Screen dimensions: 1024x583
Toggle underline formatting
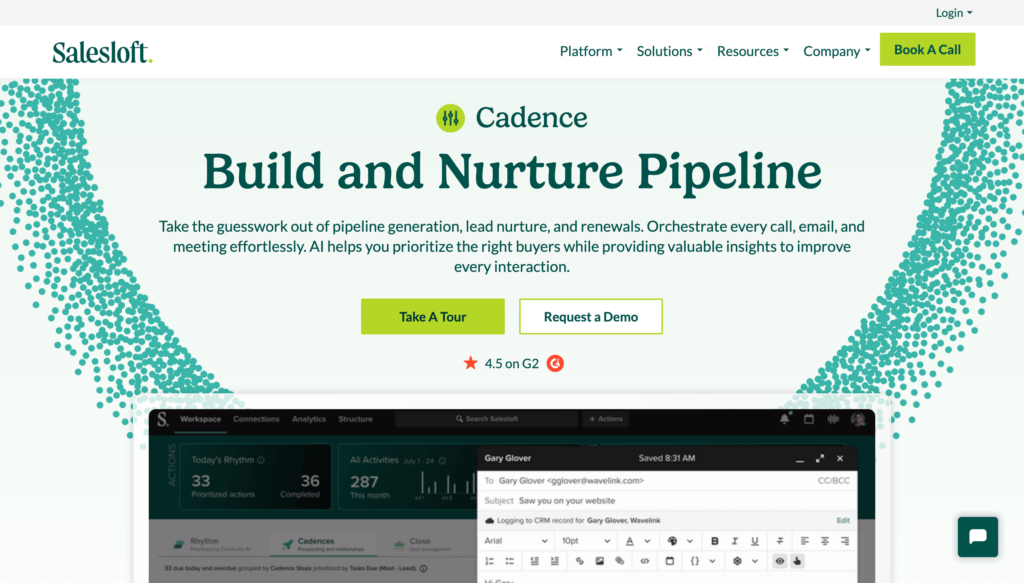pyautogui.click(x=755, y=541)
